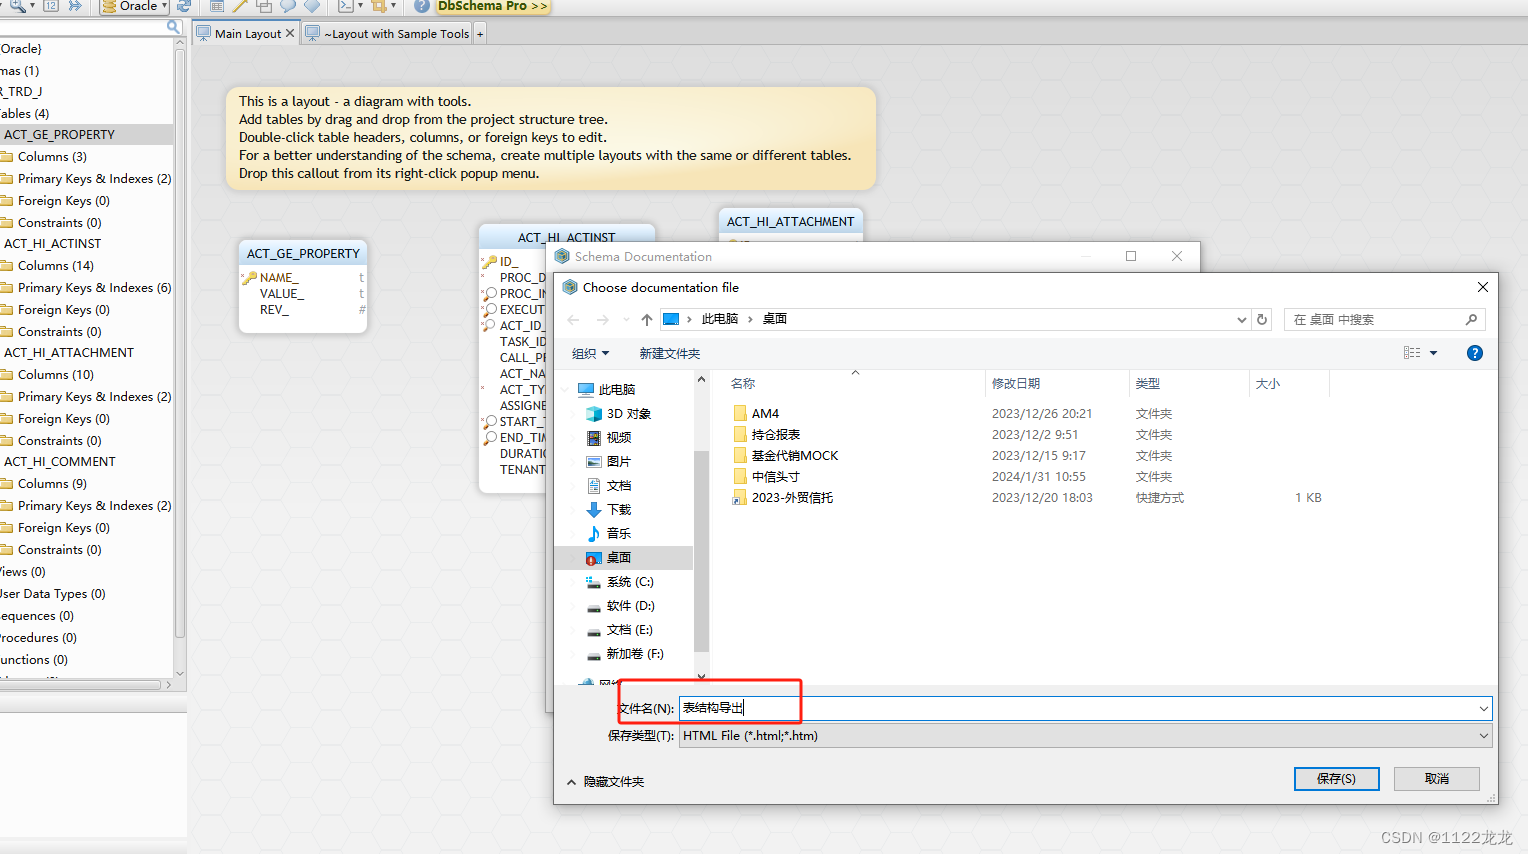Open the view options dropdown arrow

click(x=1433, y=353)
